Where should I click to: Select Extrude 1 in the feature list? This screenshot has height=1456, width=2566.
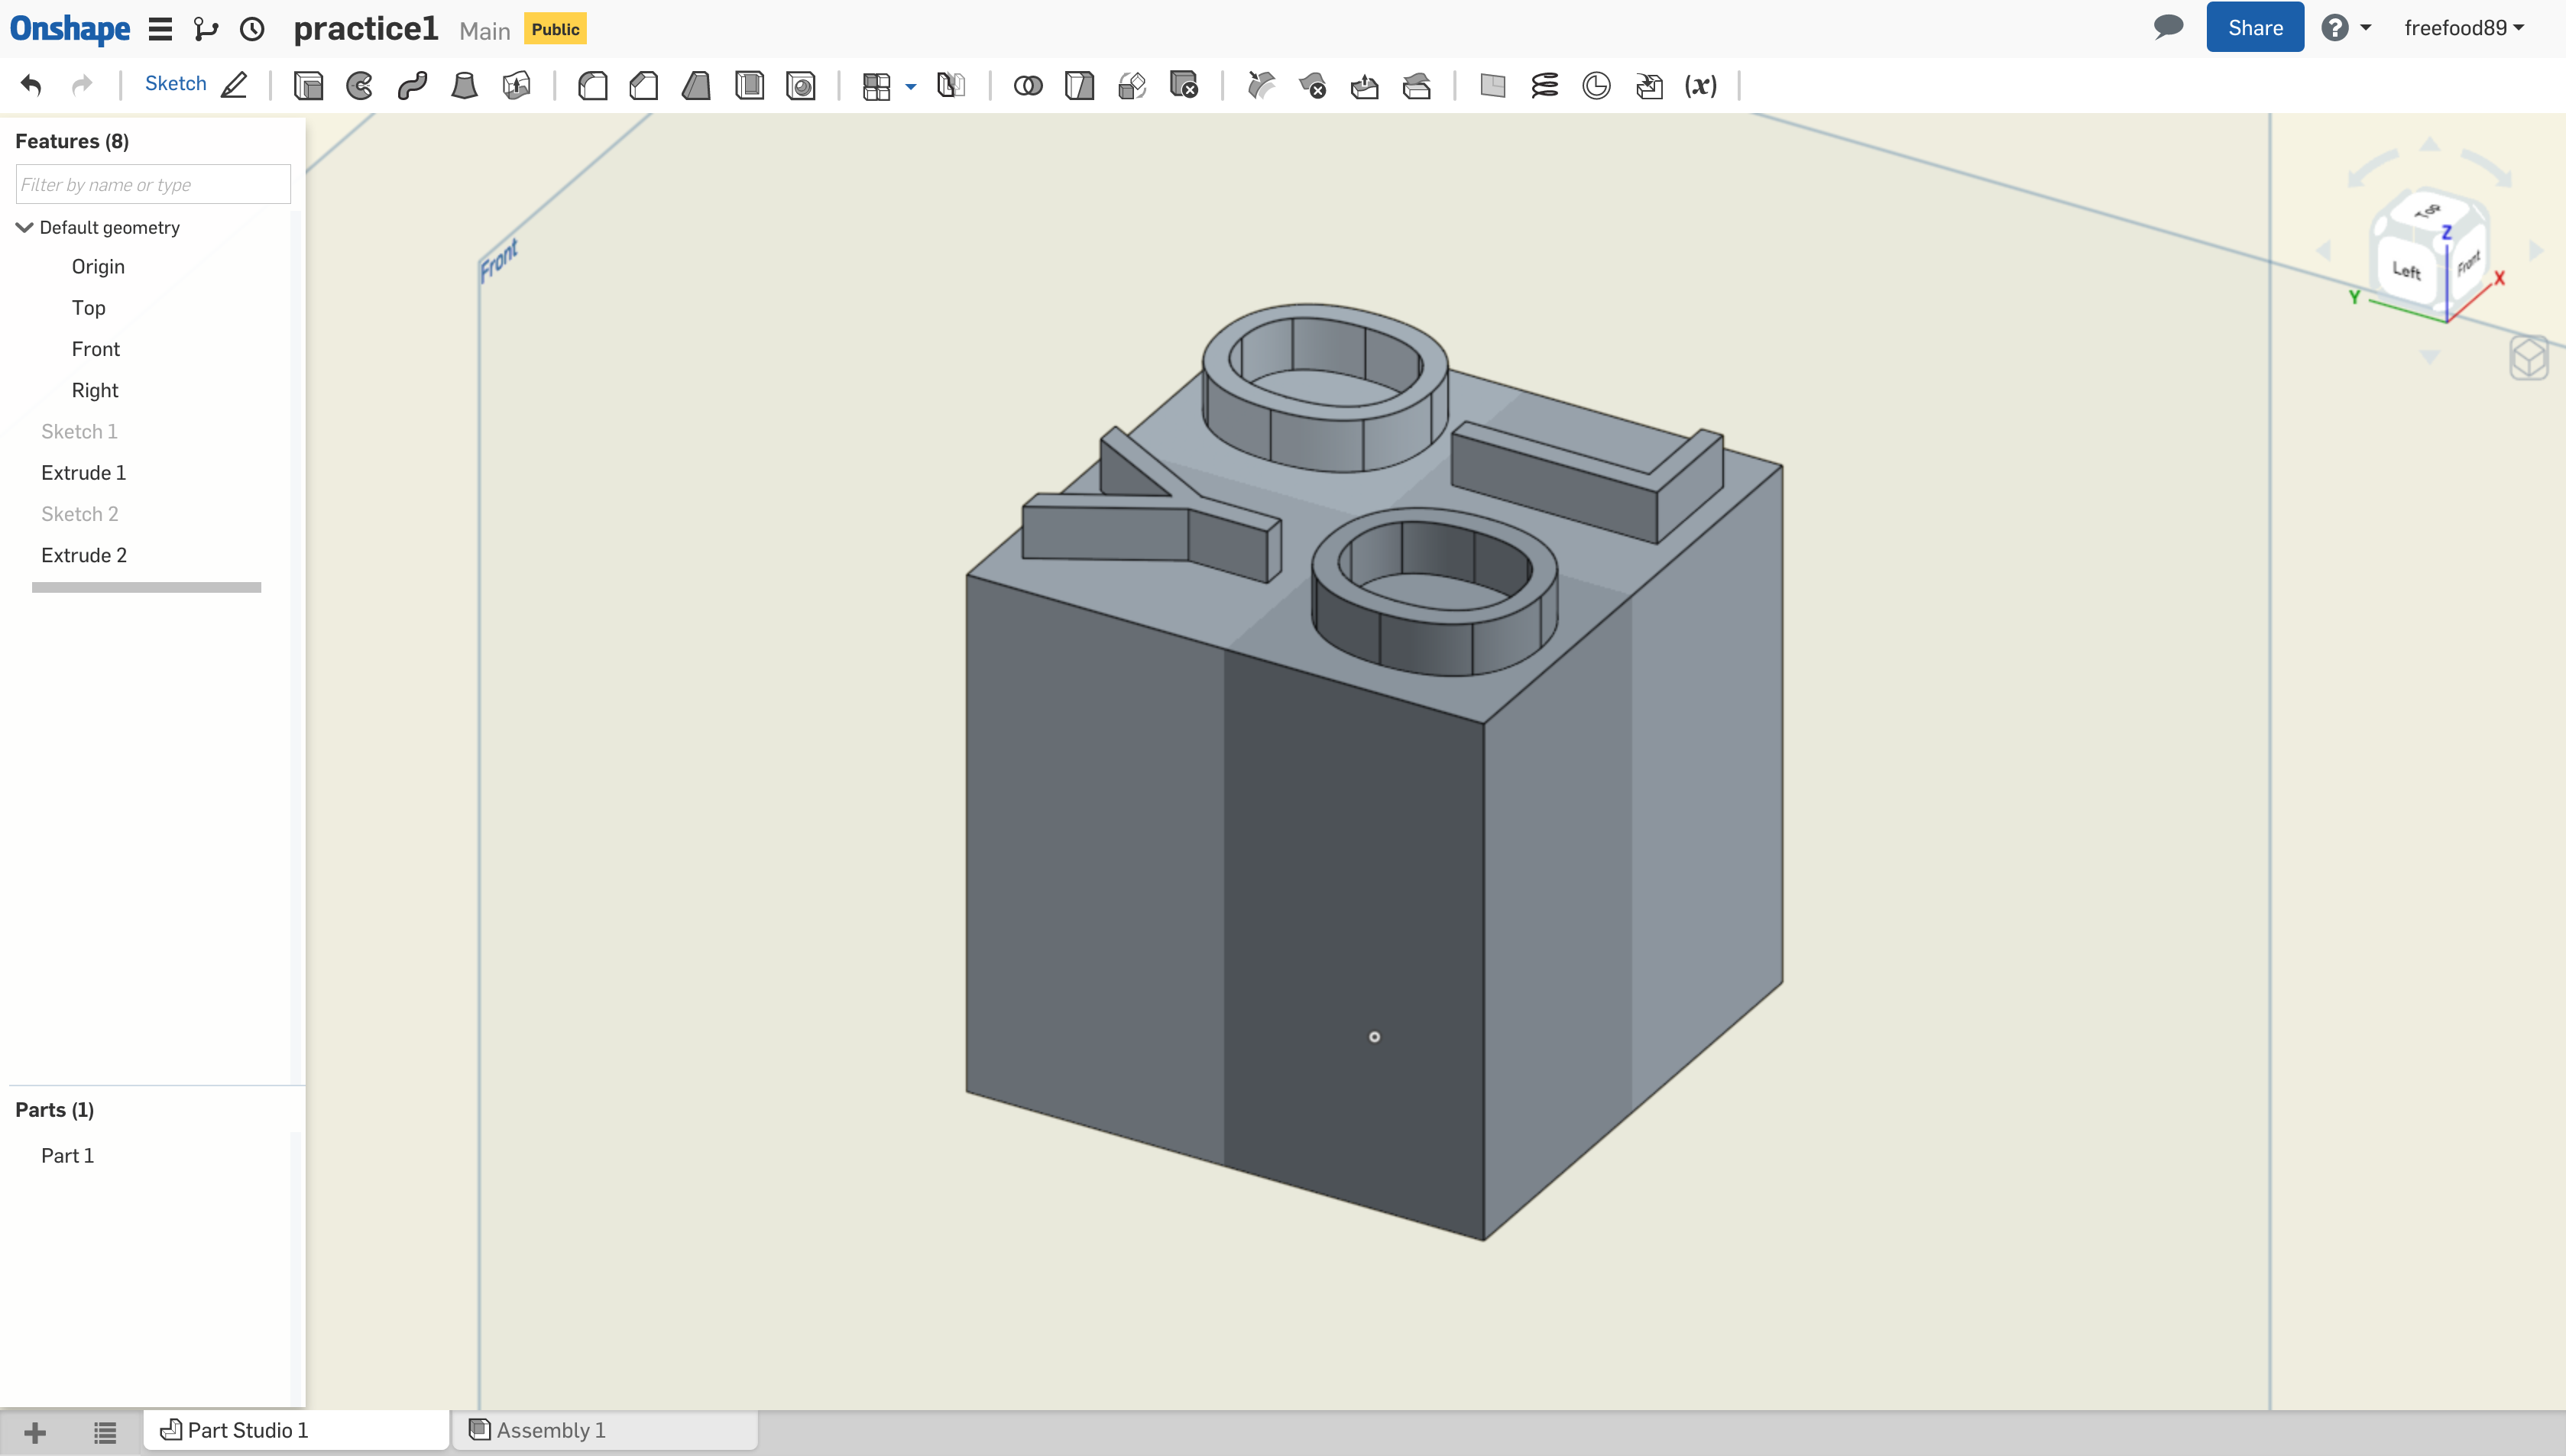click(83, 472)
